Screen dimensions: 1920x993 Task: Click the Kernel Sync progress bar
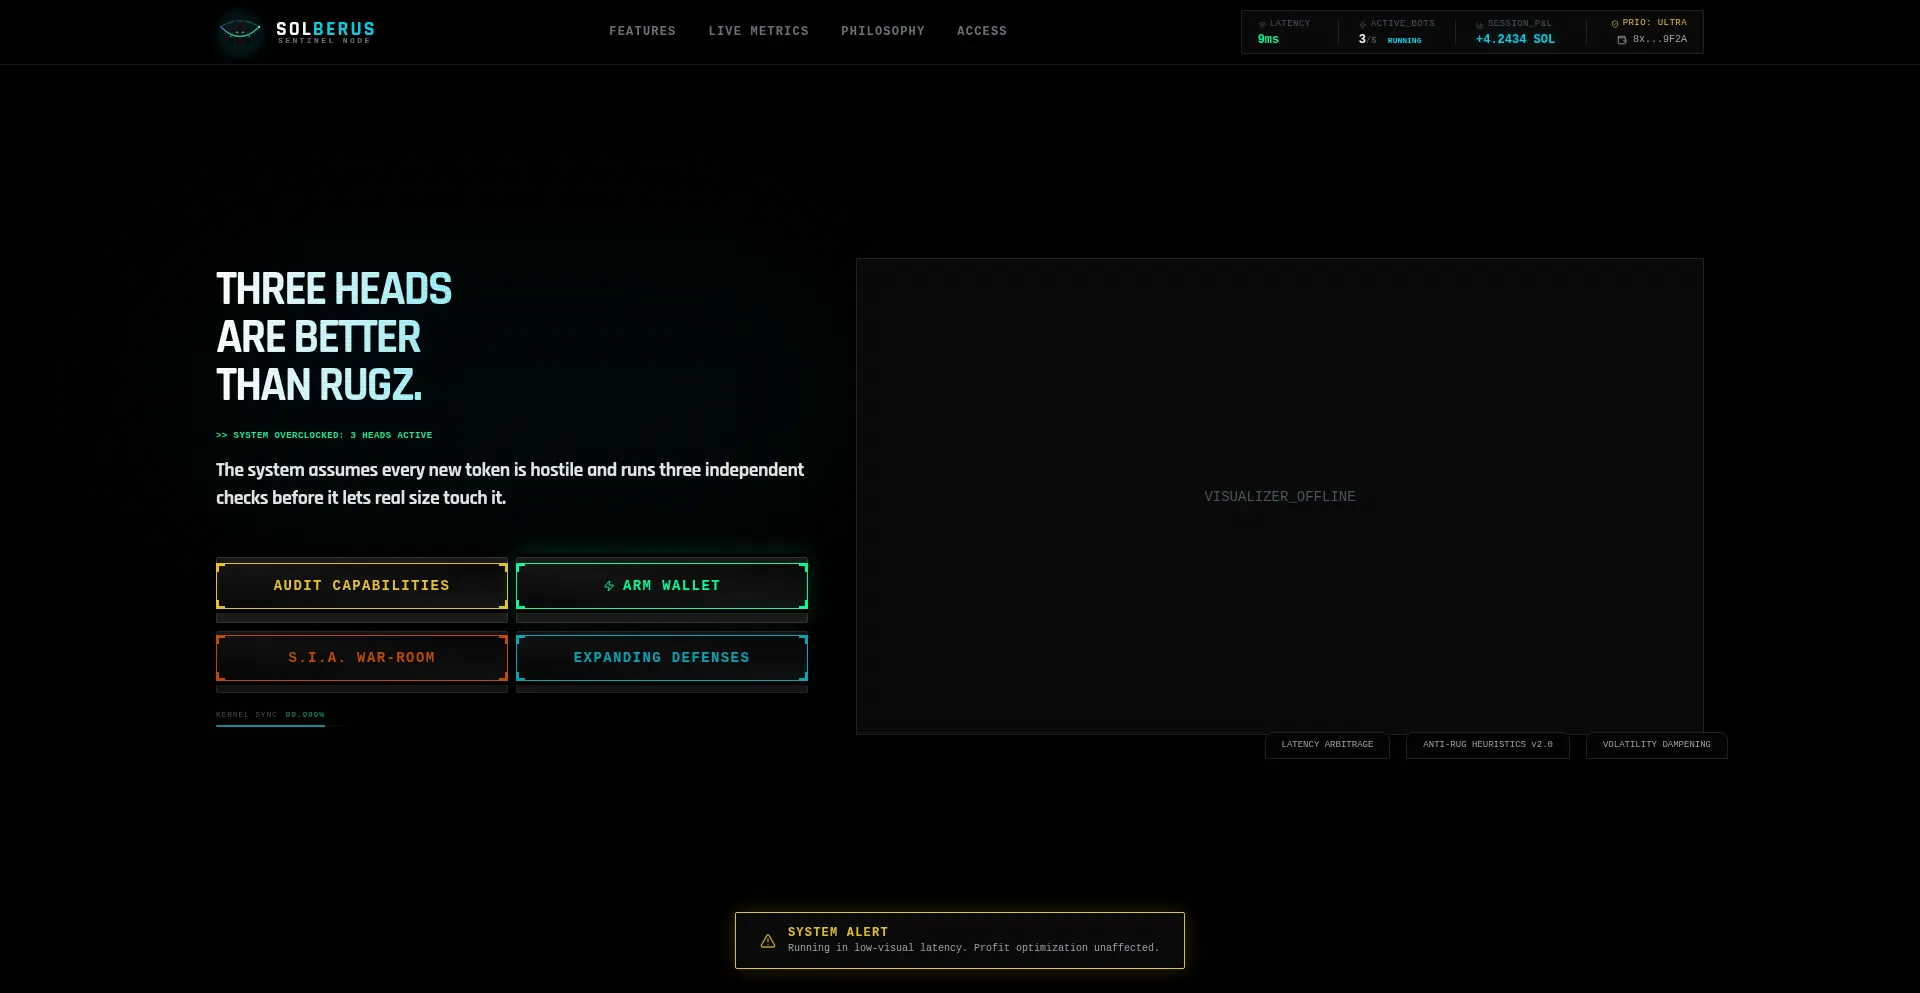point(280,725)
